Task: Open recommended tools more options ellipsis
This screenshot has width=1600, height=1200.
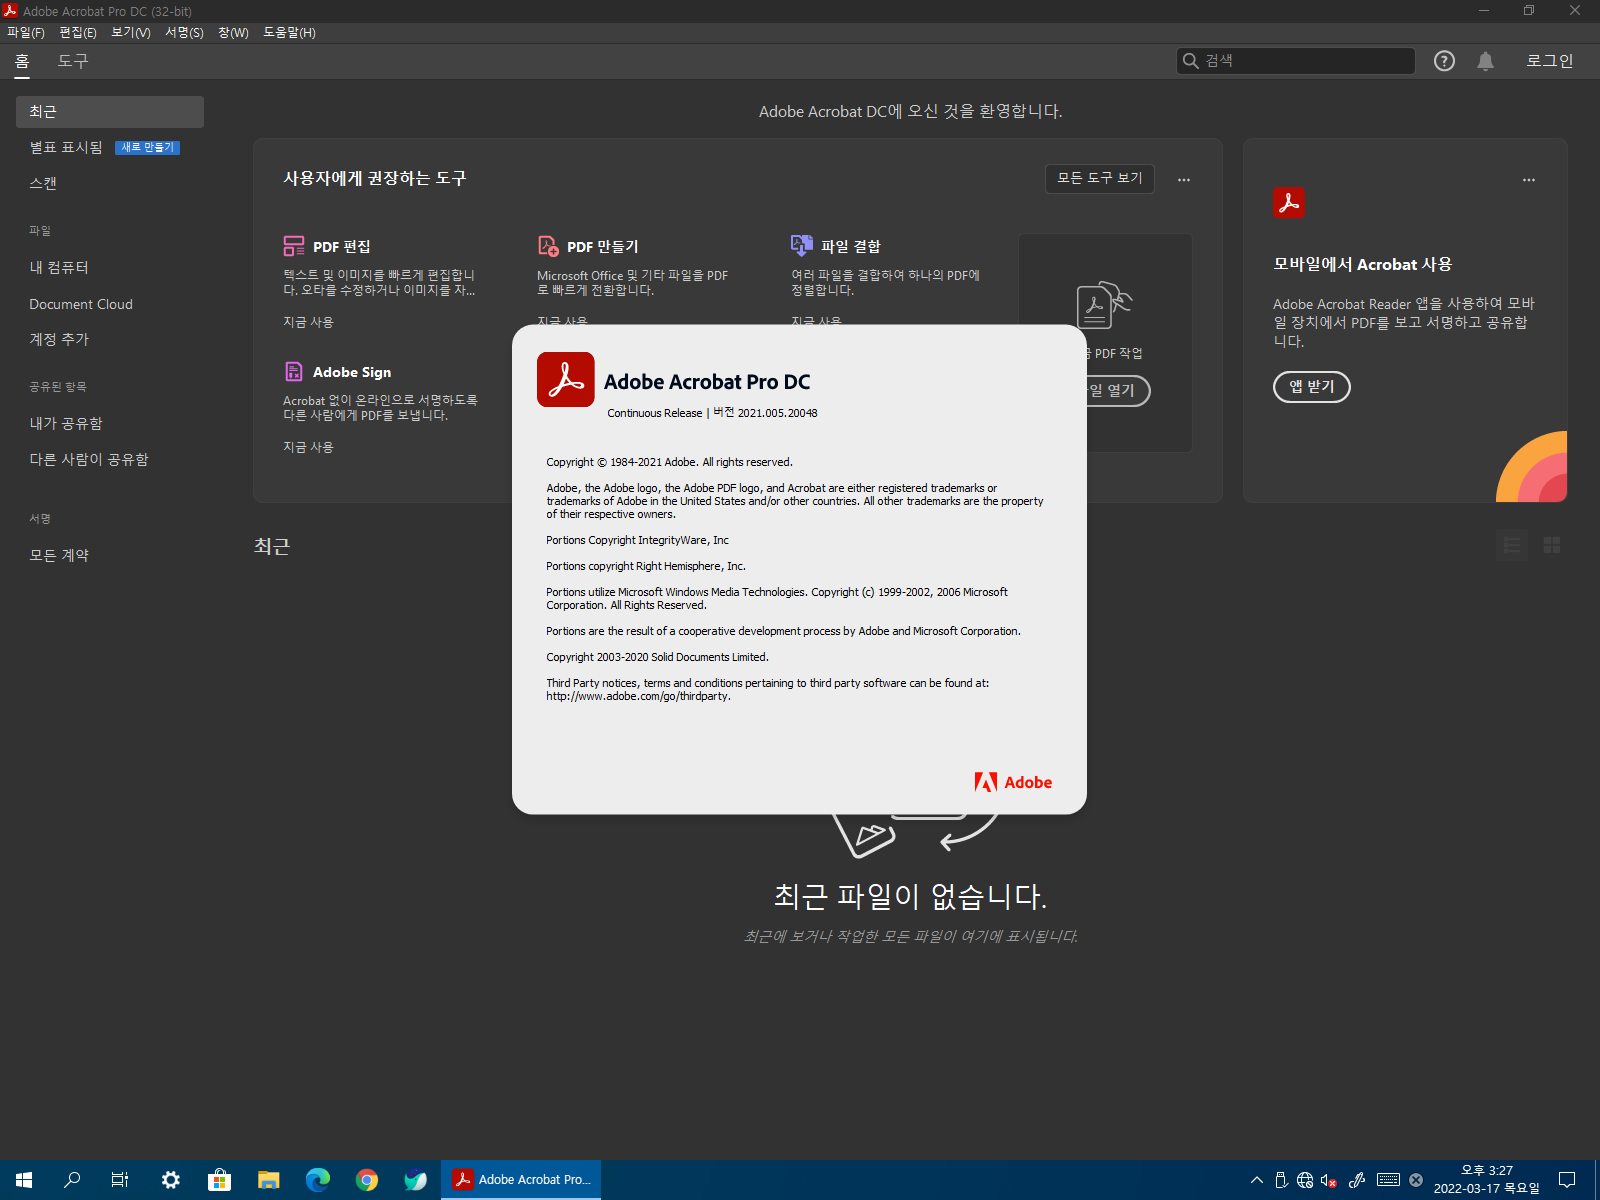Action: 1184,180
